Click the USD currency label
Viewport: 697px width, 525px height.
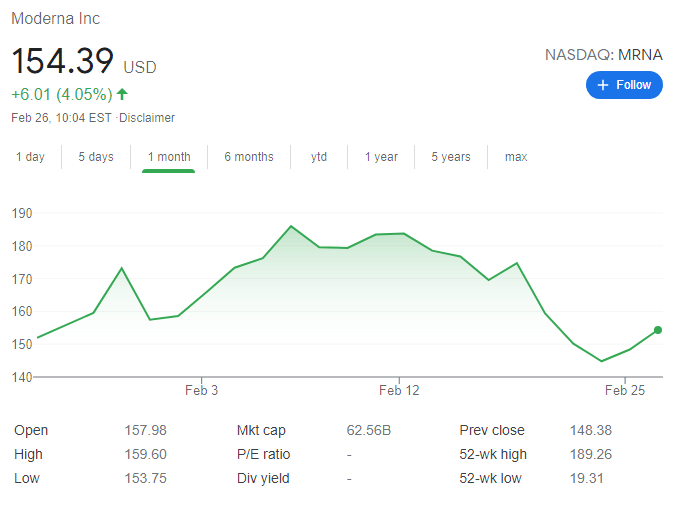coord(140,68)
